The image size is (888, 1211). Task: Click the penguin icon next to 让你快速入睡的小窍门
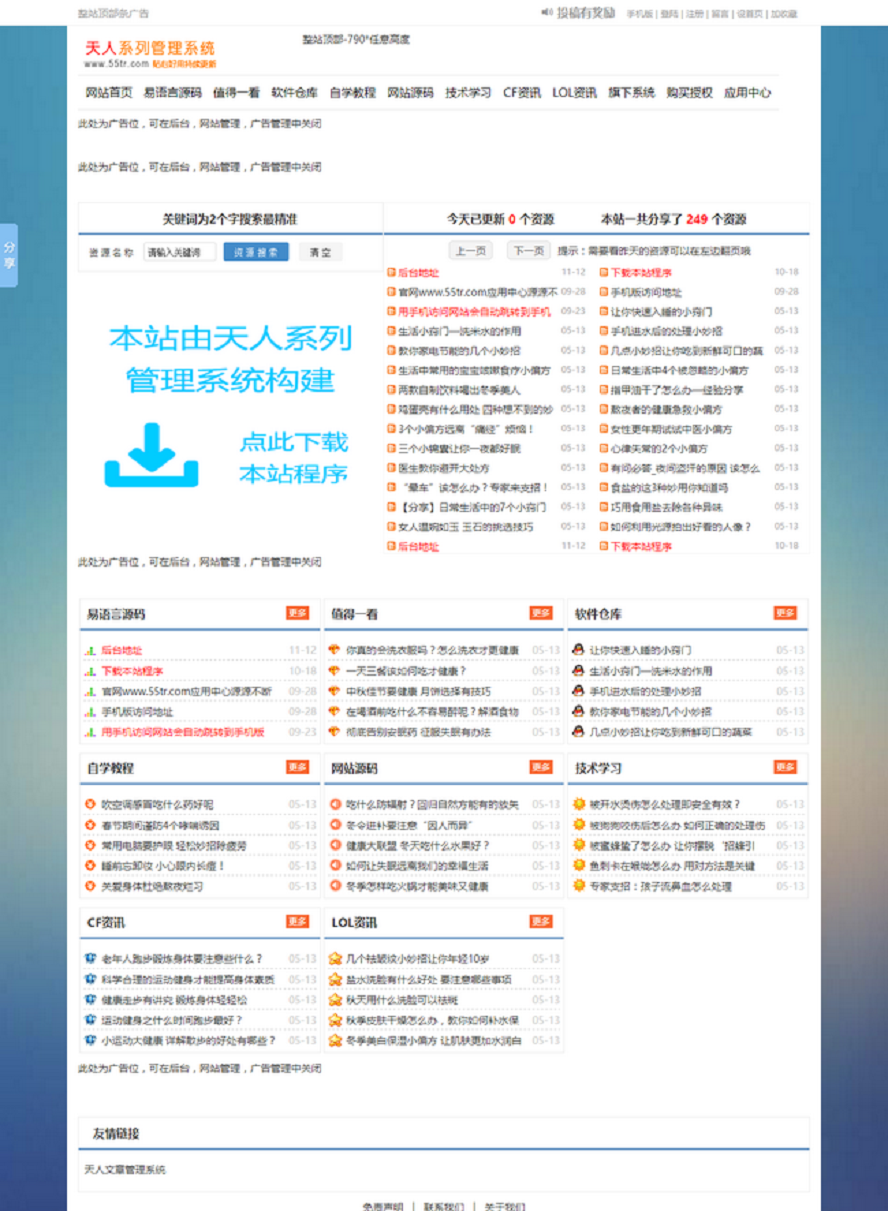578,650
